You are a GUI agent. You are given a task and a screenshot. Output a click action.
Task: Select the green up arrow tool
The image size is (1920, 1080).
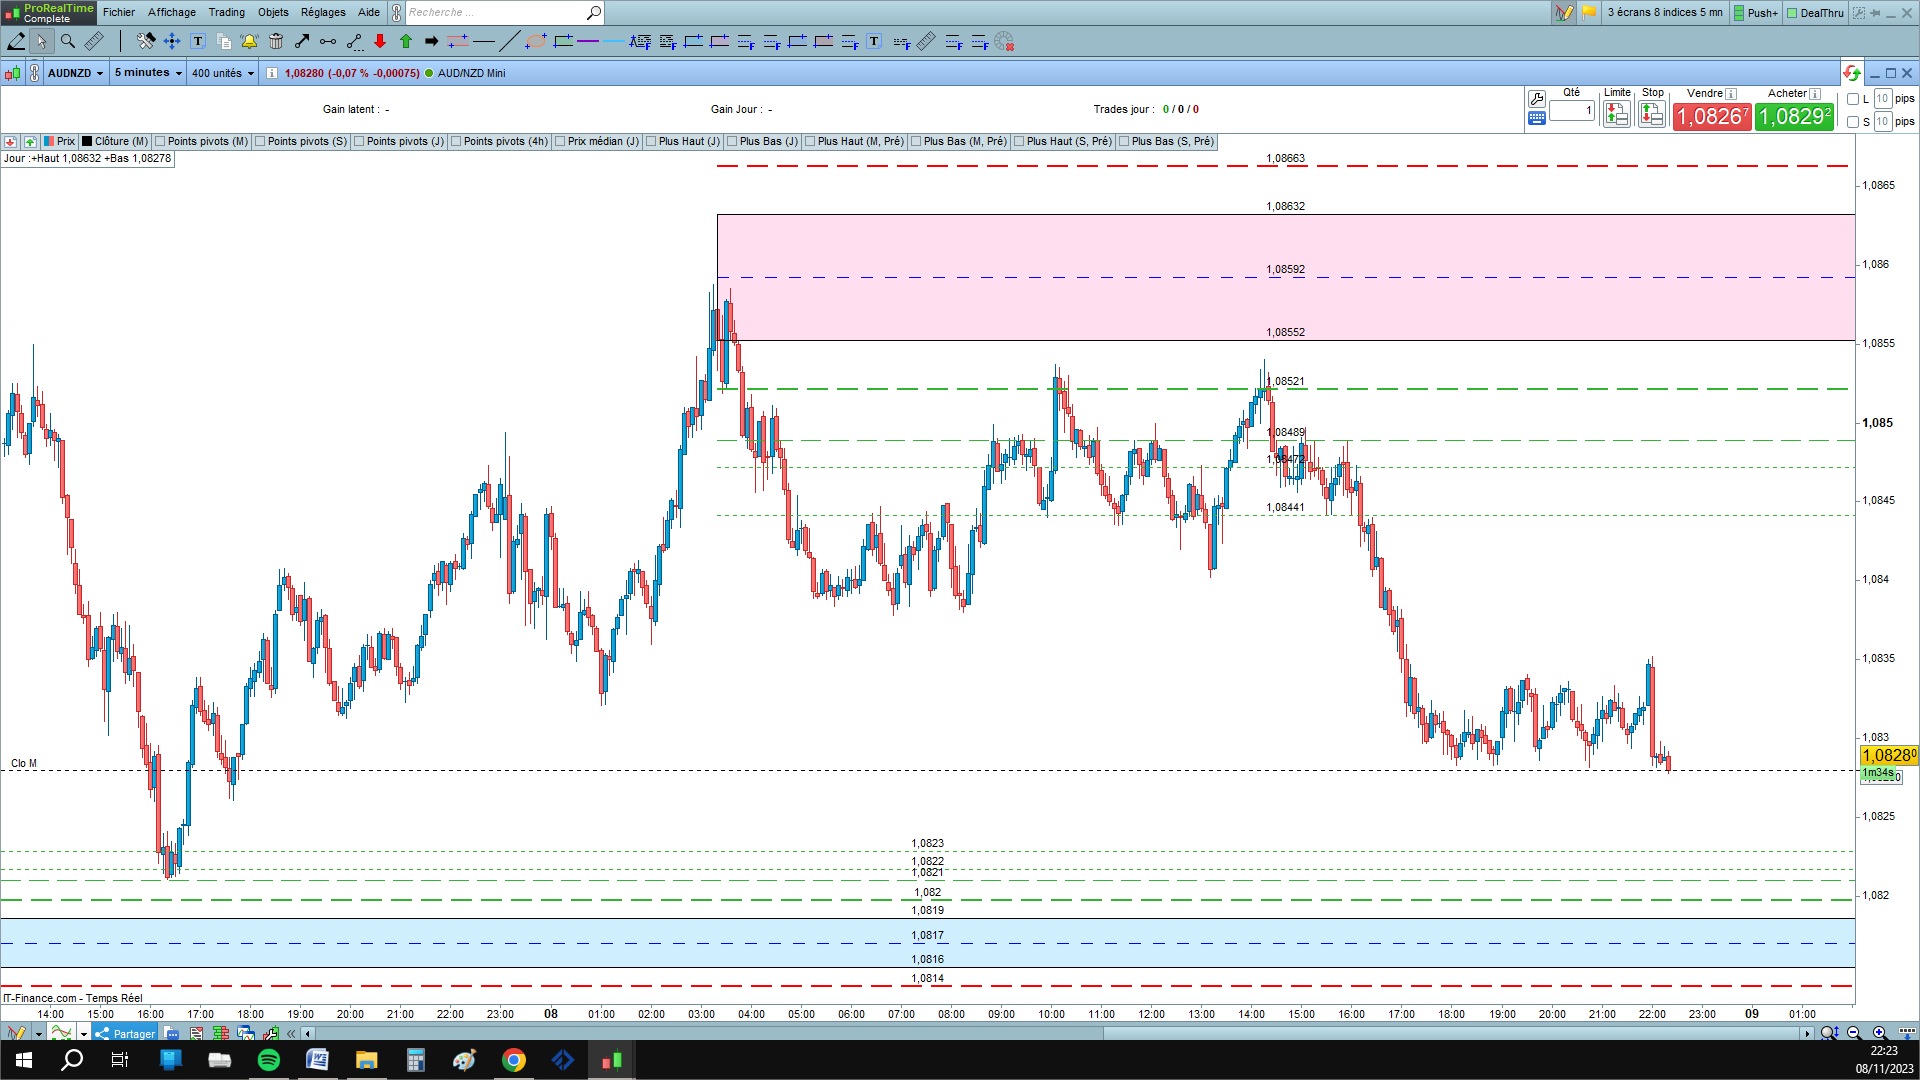[x=406, y=41]
